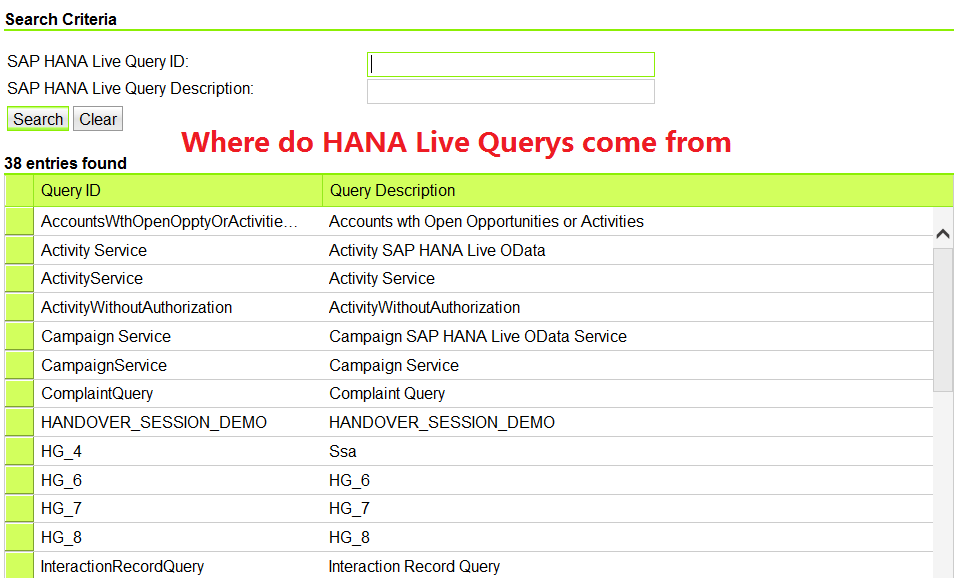Click HG_7 in the Query ID column
Screen dimensions: 963x578
pos(61,508)
